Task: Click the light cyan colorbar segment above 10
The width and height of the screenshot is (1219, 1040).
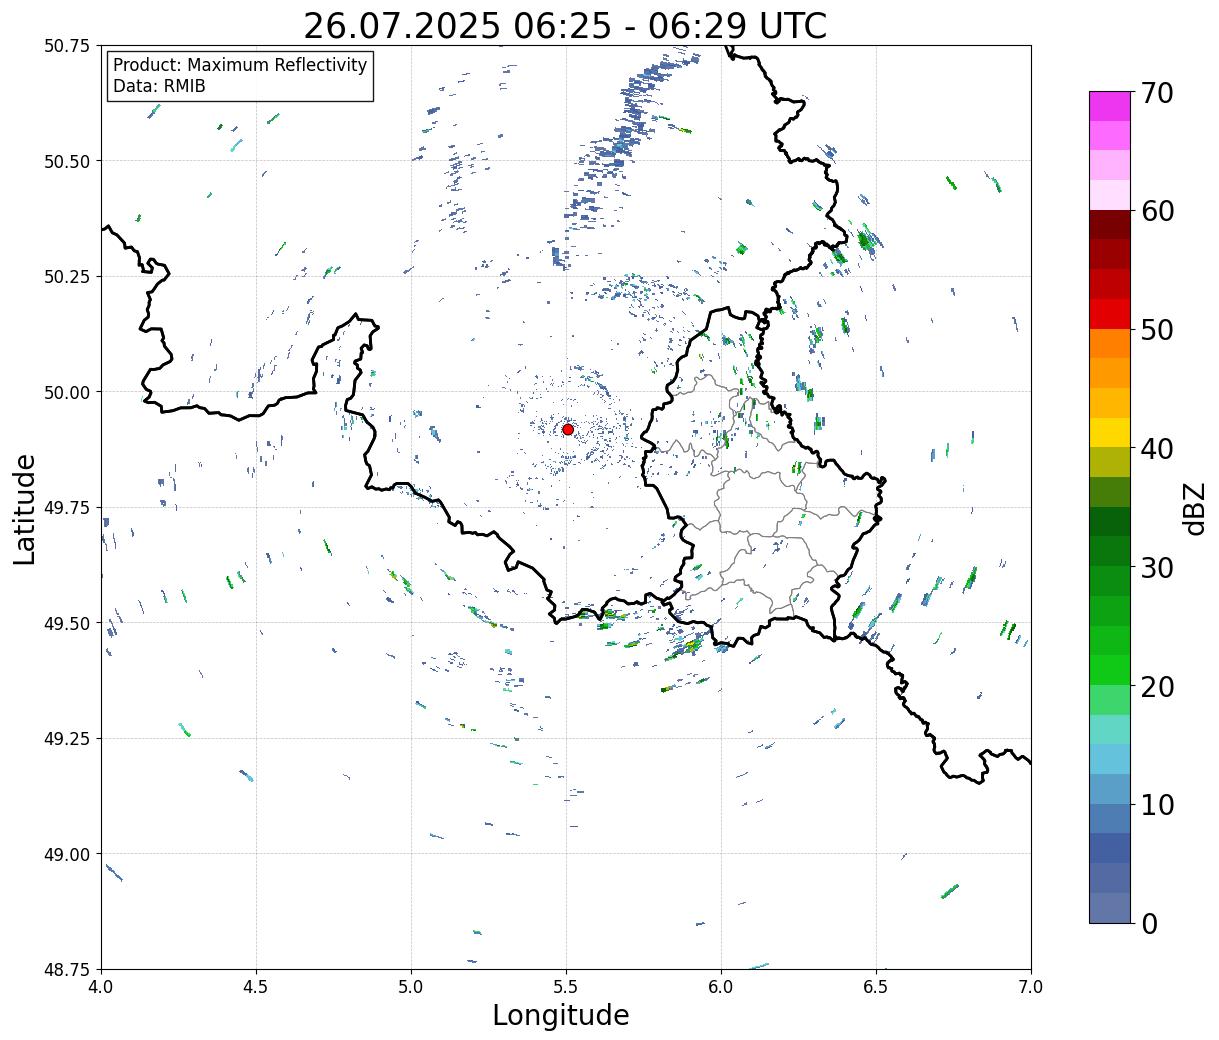Action: click(1110, 759)
